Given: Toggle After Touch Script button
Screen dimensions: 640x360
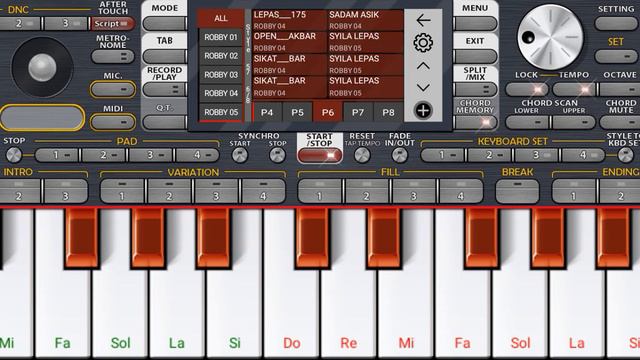Looking at the screenshot, I should click(113, 24).
